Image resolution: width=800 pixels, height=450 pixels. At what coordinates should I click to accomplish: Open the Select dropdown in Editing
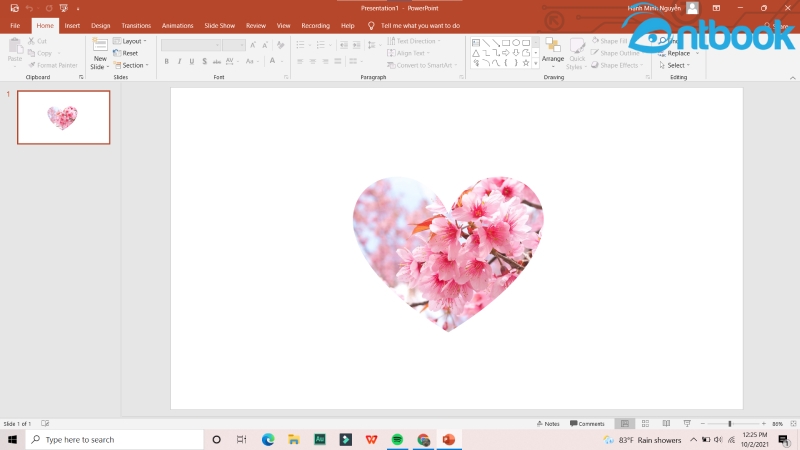[677, 65]
